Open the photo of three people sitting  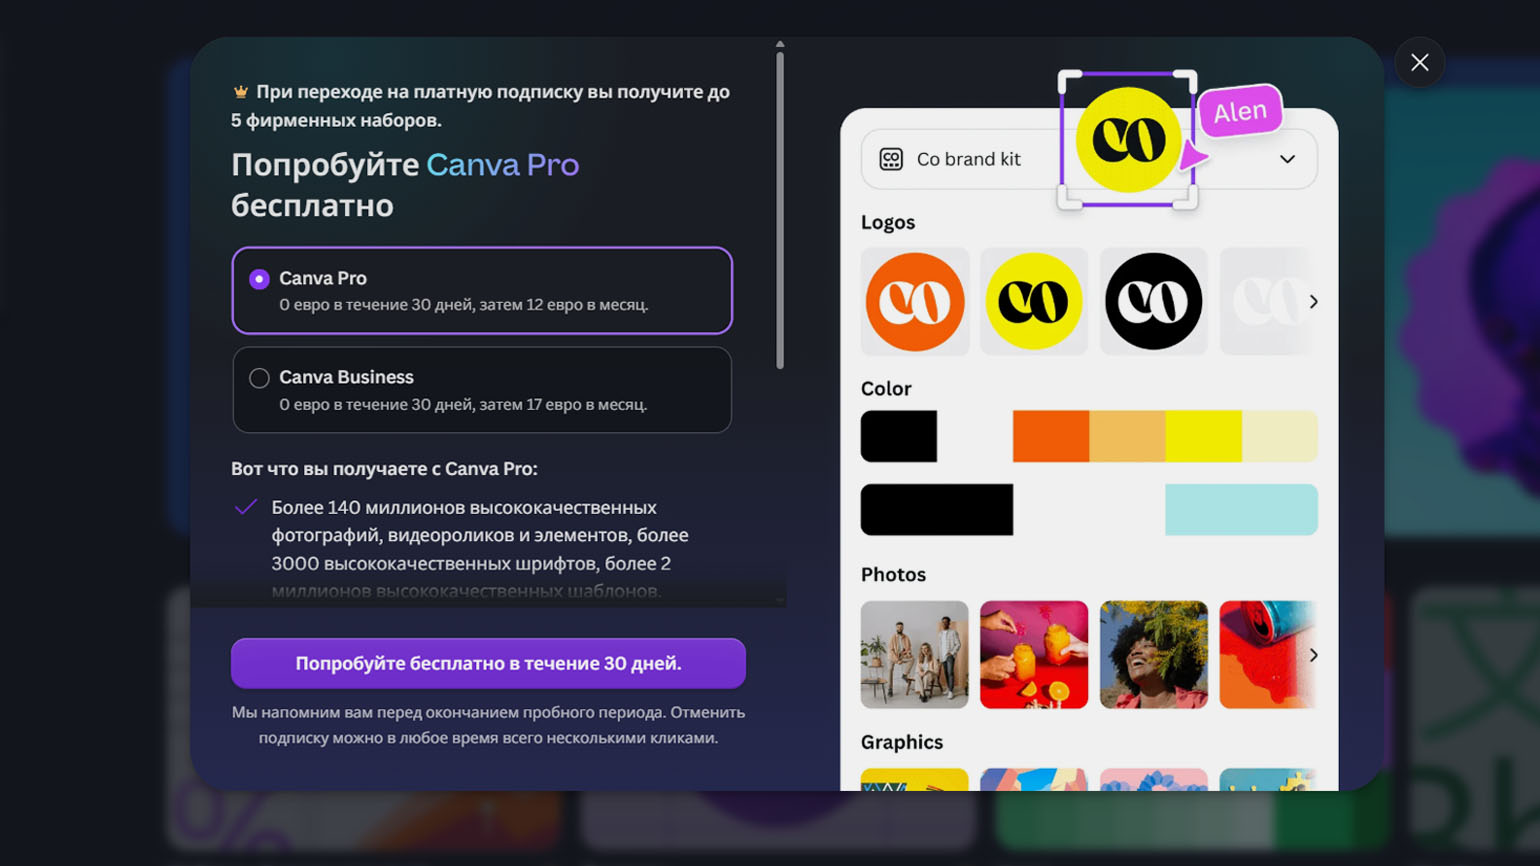915,655
